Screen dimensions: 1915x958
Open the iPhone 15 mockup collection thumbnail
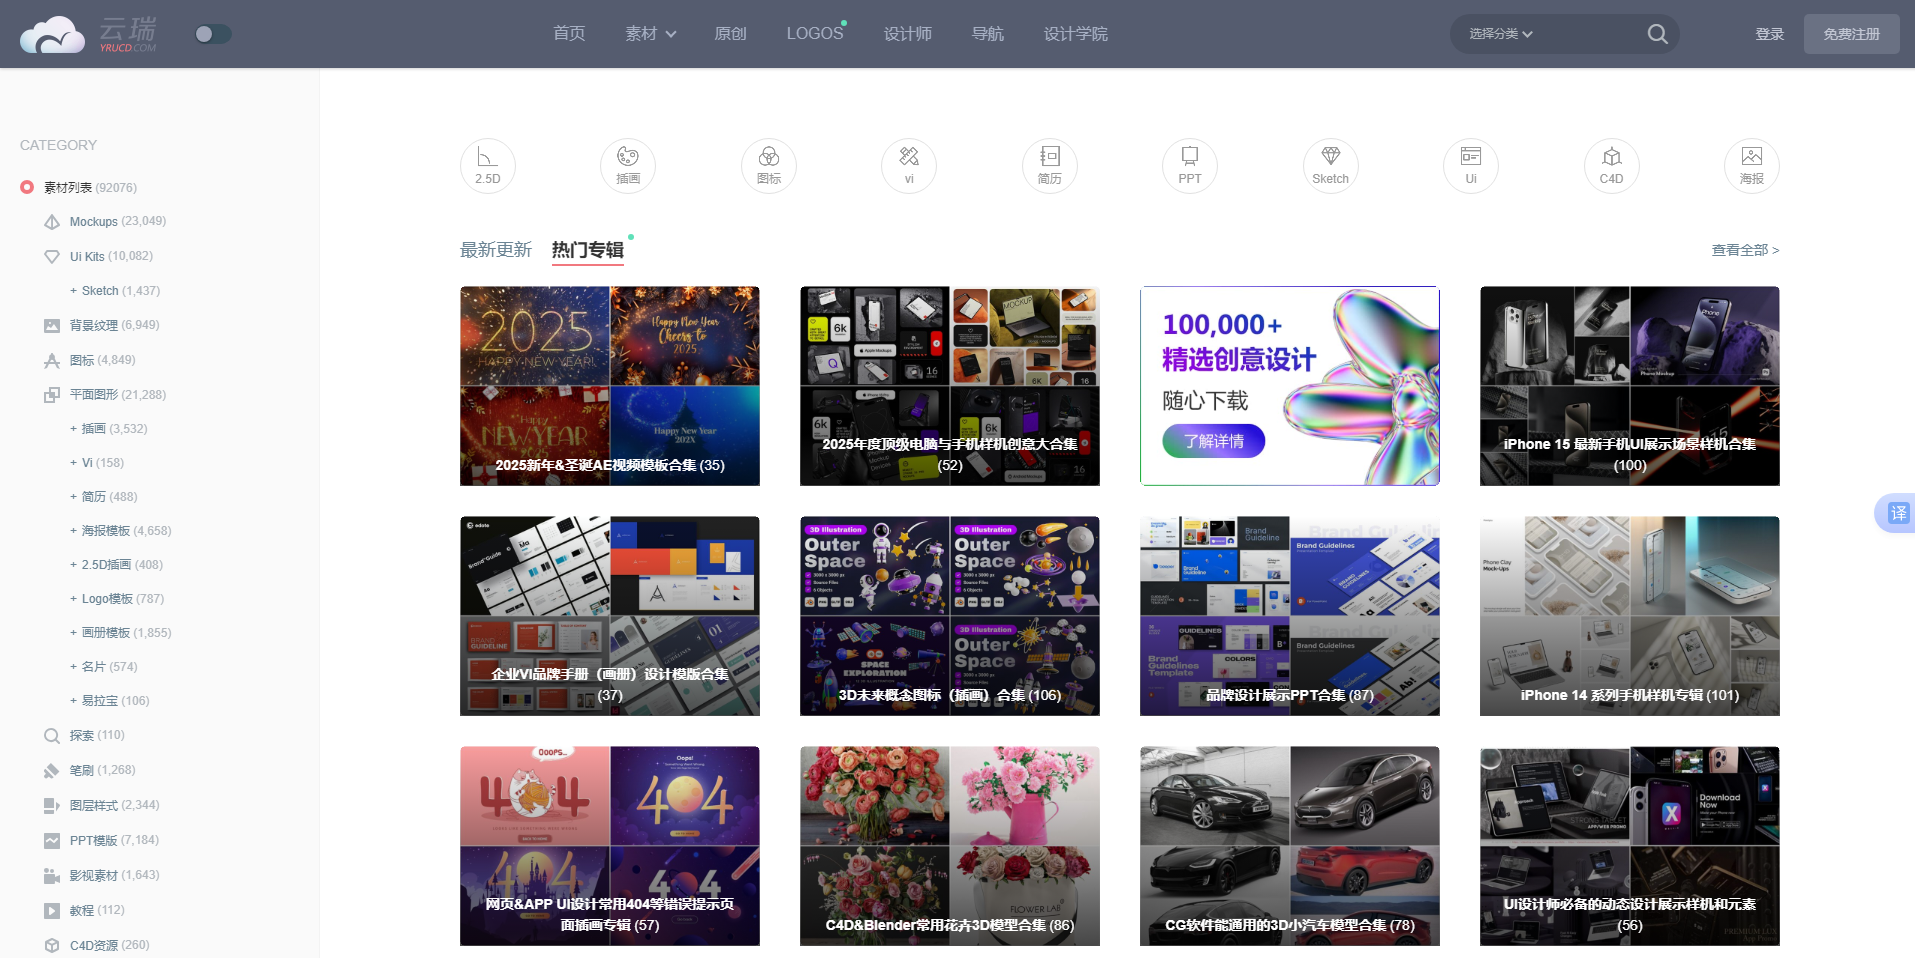[1629, 386]
